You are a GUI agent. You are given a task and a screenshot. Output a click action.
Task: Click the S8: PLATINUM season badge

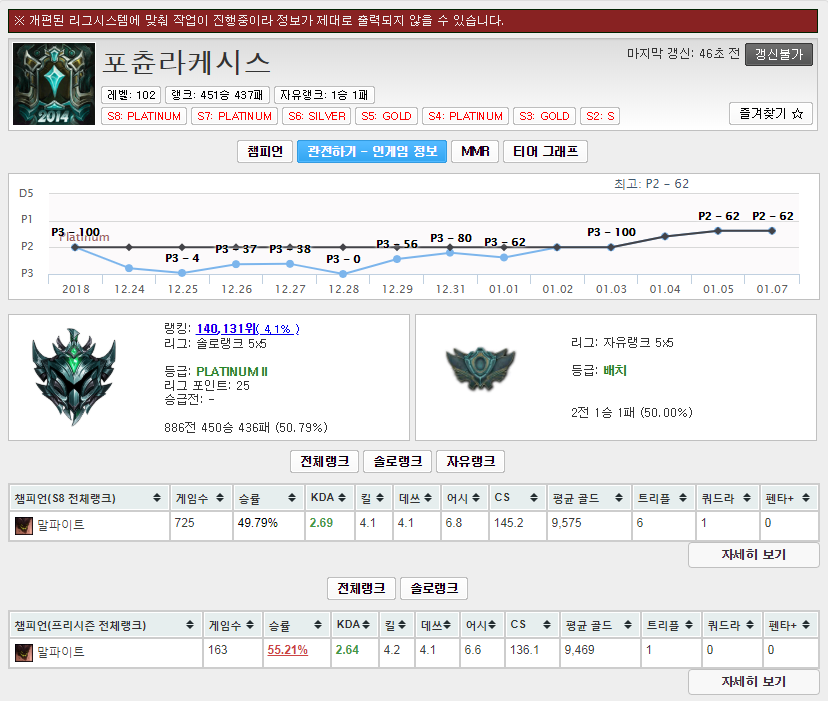pyautogui.click(x=144, y=116)
